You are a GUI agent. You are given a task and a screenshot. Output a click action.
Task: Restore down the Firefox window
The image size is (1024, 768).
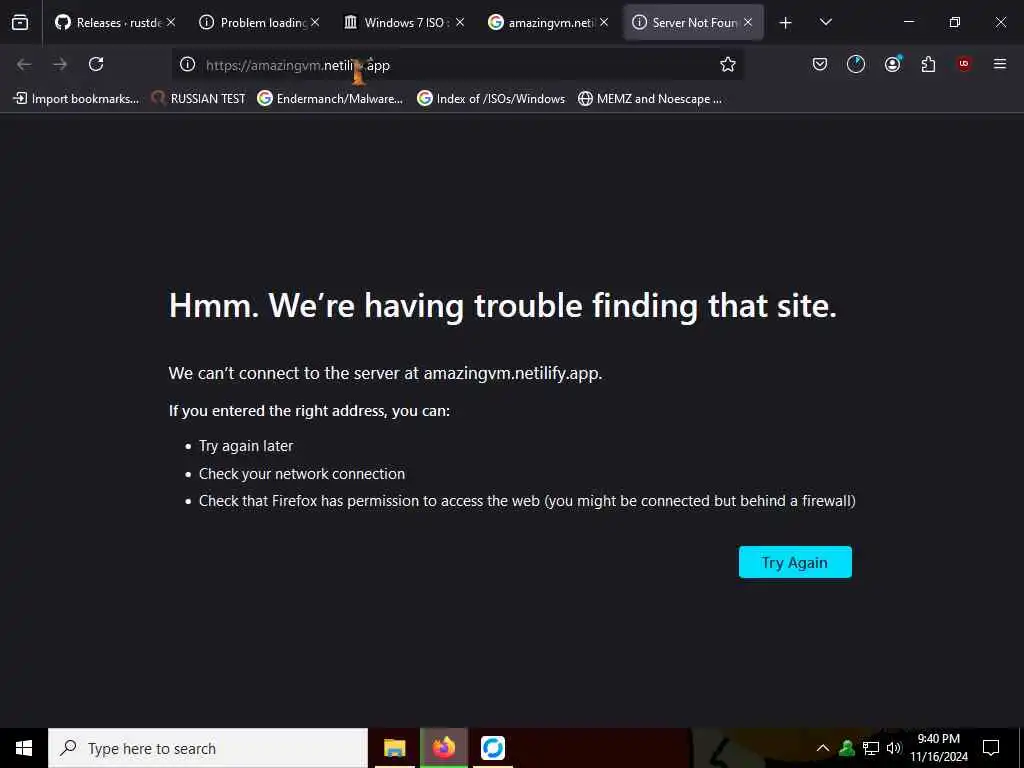click(x=955, y=22)
